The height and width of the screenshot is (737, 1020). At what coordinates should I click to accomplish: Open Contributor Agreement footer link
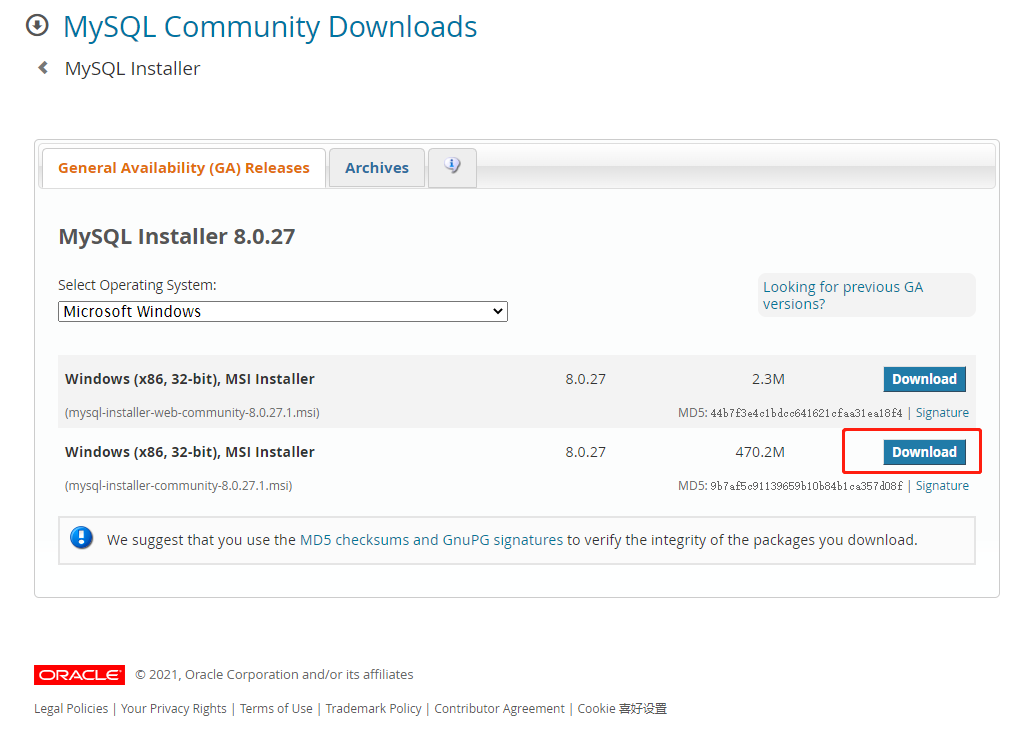pos(500,708)
